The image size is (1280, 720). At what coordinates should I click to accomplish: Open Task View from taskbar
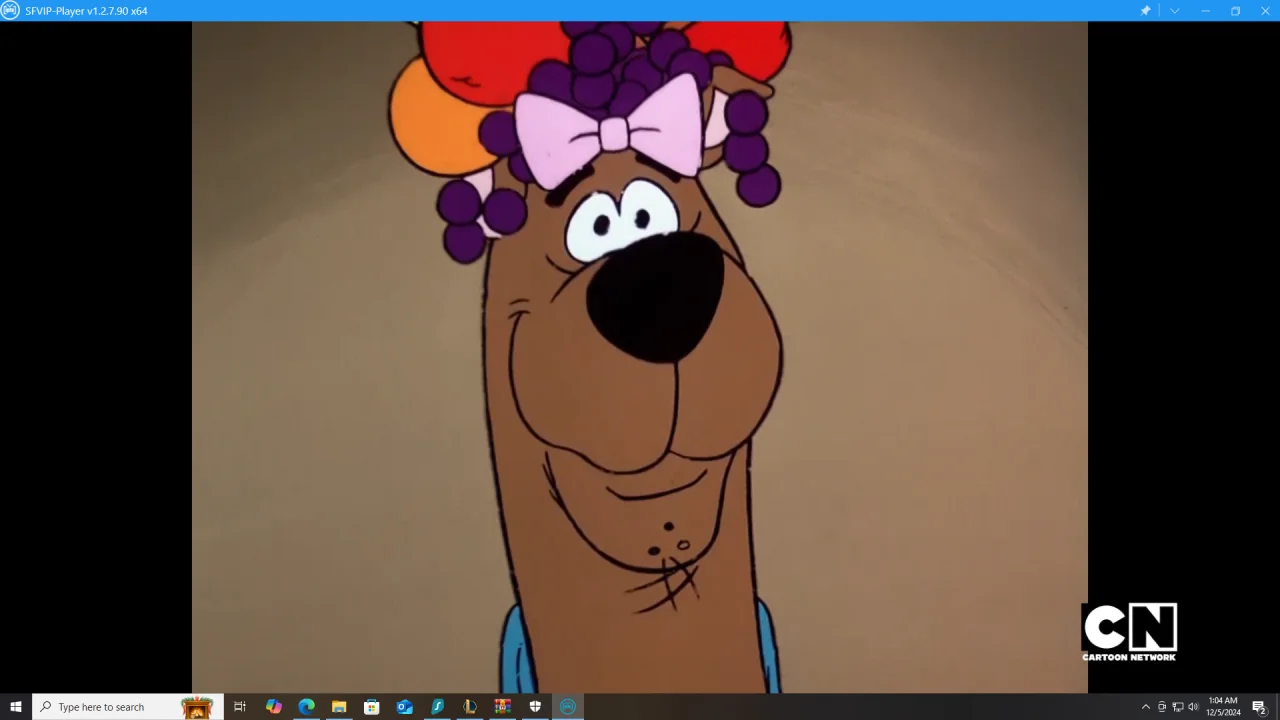(x=240, y=707)
